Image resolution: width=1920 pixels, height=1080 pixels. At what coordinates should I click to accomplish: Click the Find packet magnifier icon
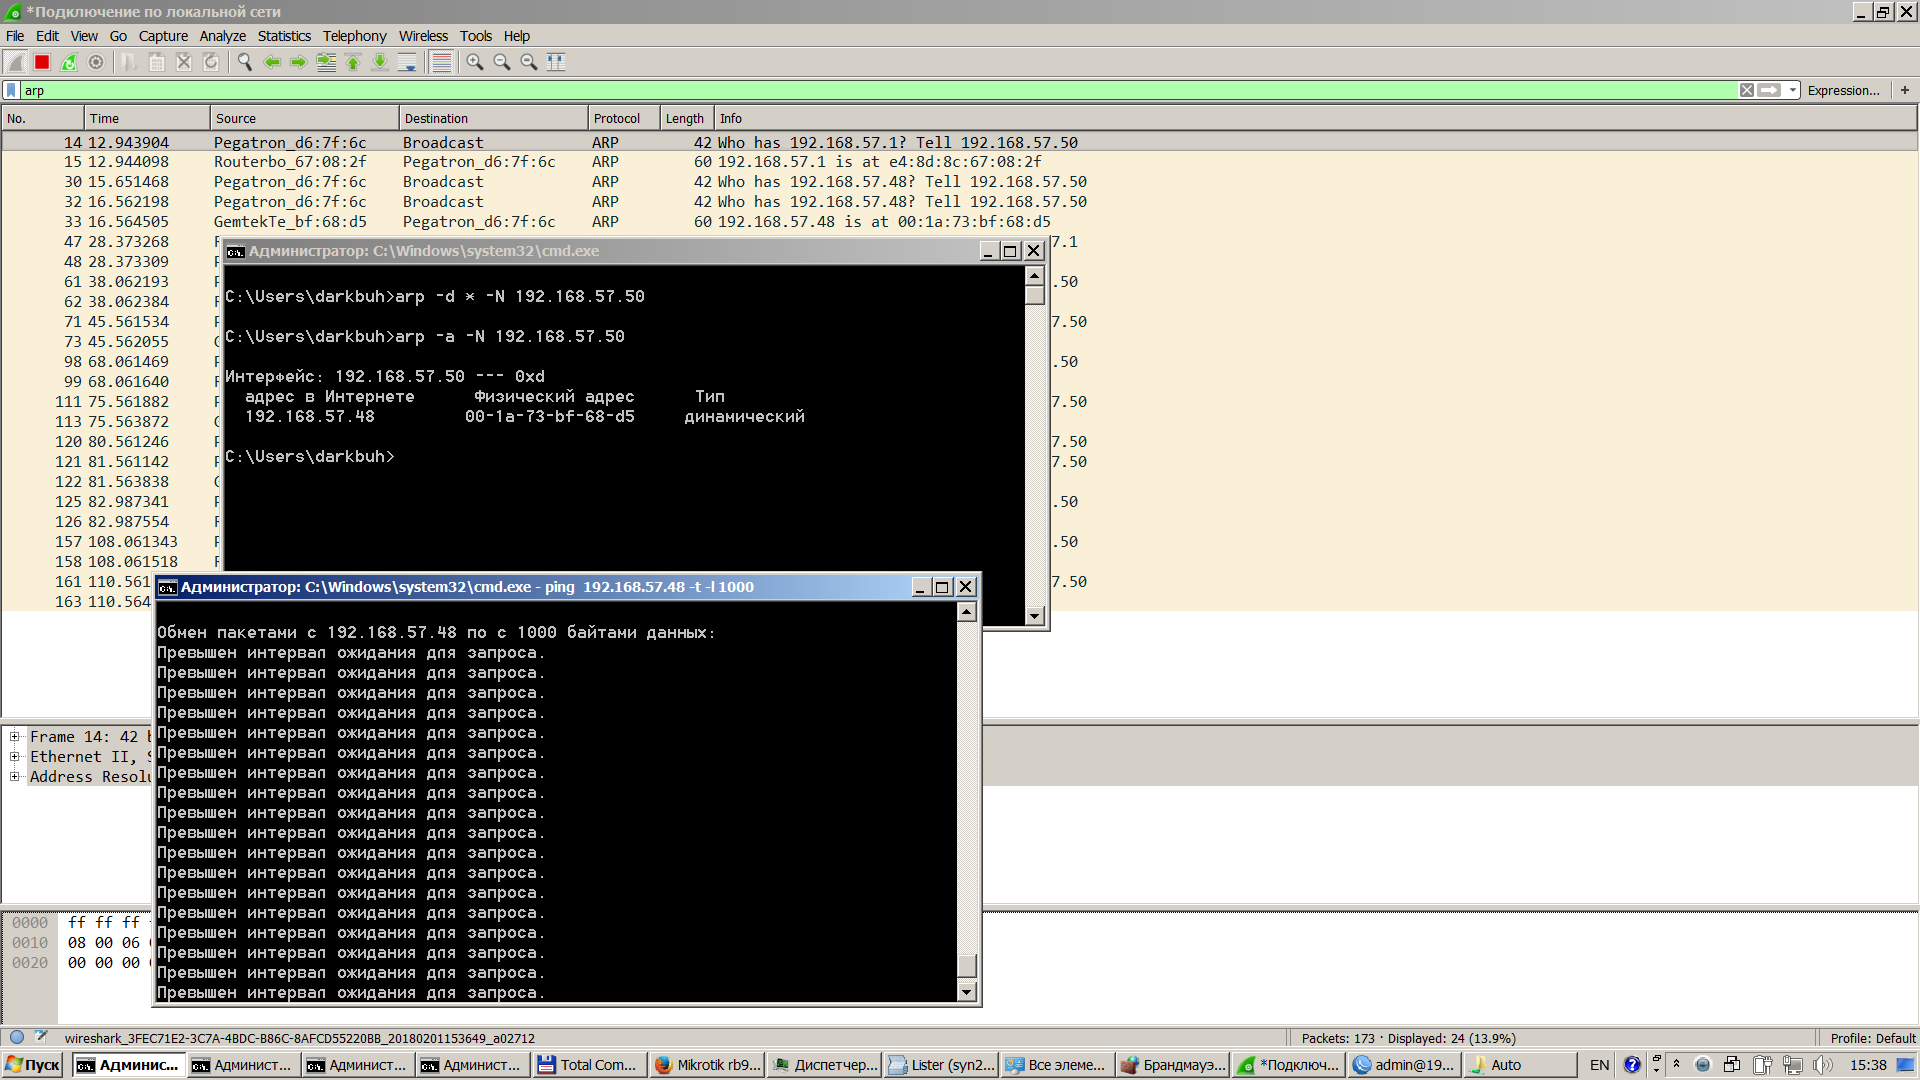point(244,62)
